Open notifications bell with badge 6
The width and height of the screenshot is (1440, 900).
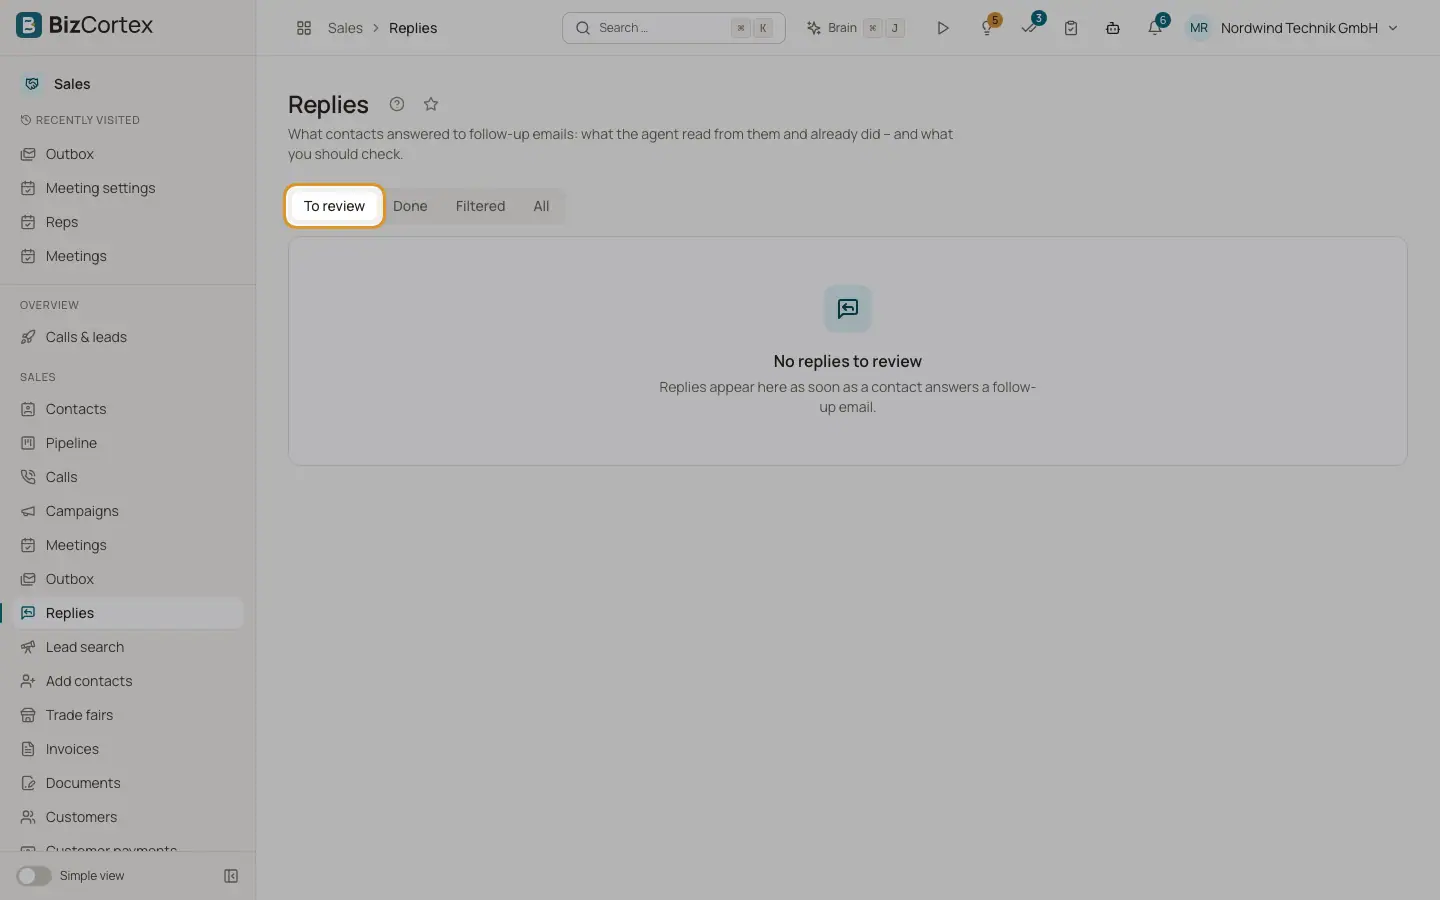click(x=1156, y=27)
